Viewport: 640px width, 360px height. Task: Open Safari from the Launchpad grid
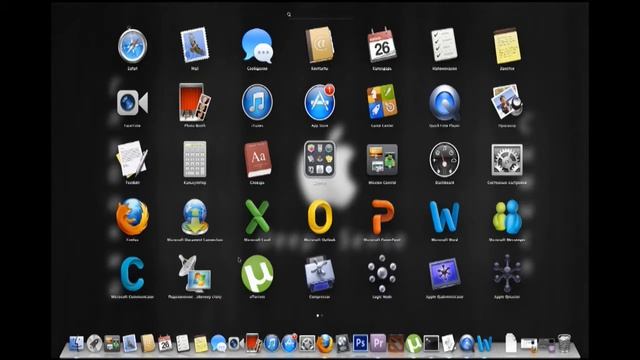(x=132, y=45)
